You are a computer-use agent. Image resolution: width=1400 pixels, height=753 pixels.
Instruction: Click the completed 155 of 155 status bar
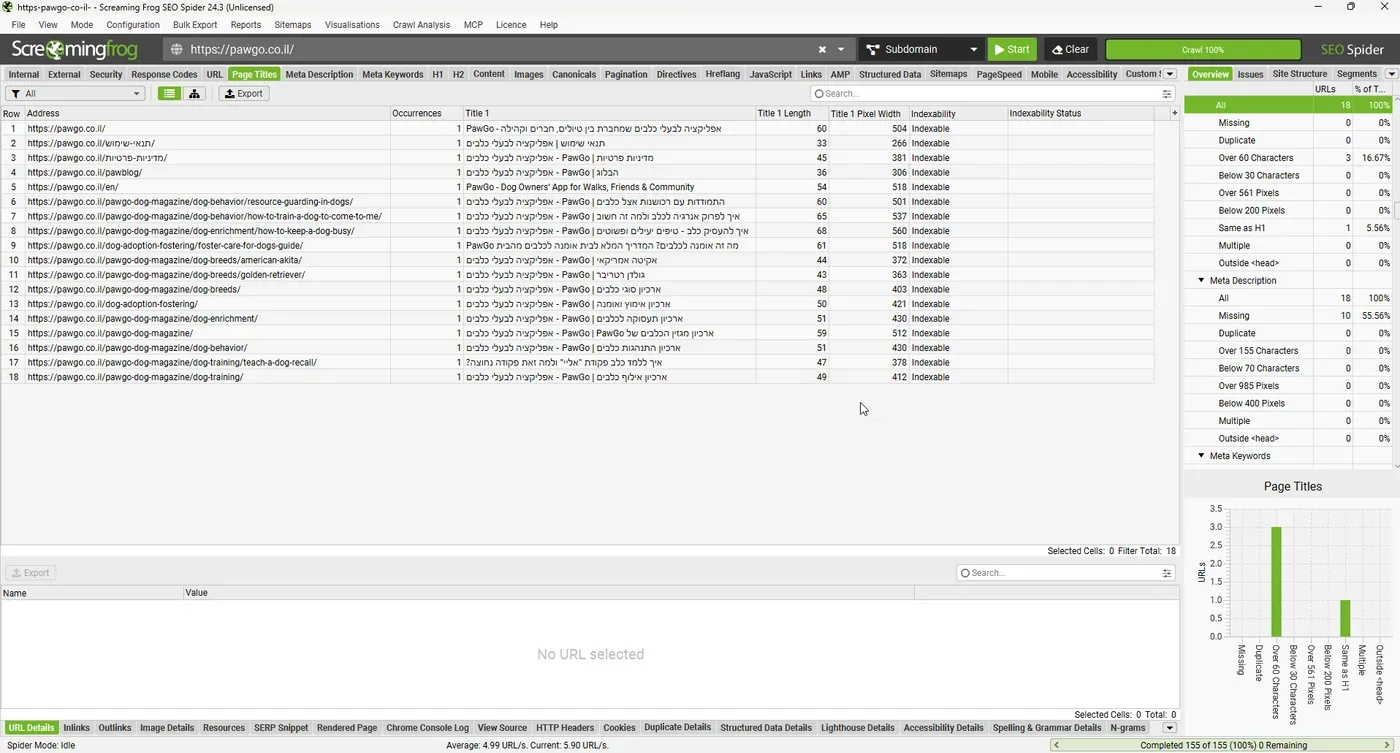click(x=1223, y=745)
